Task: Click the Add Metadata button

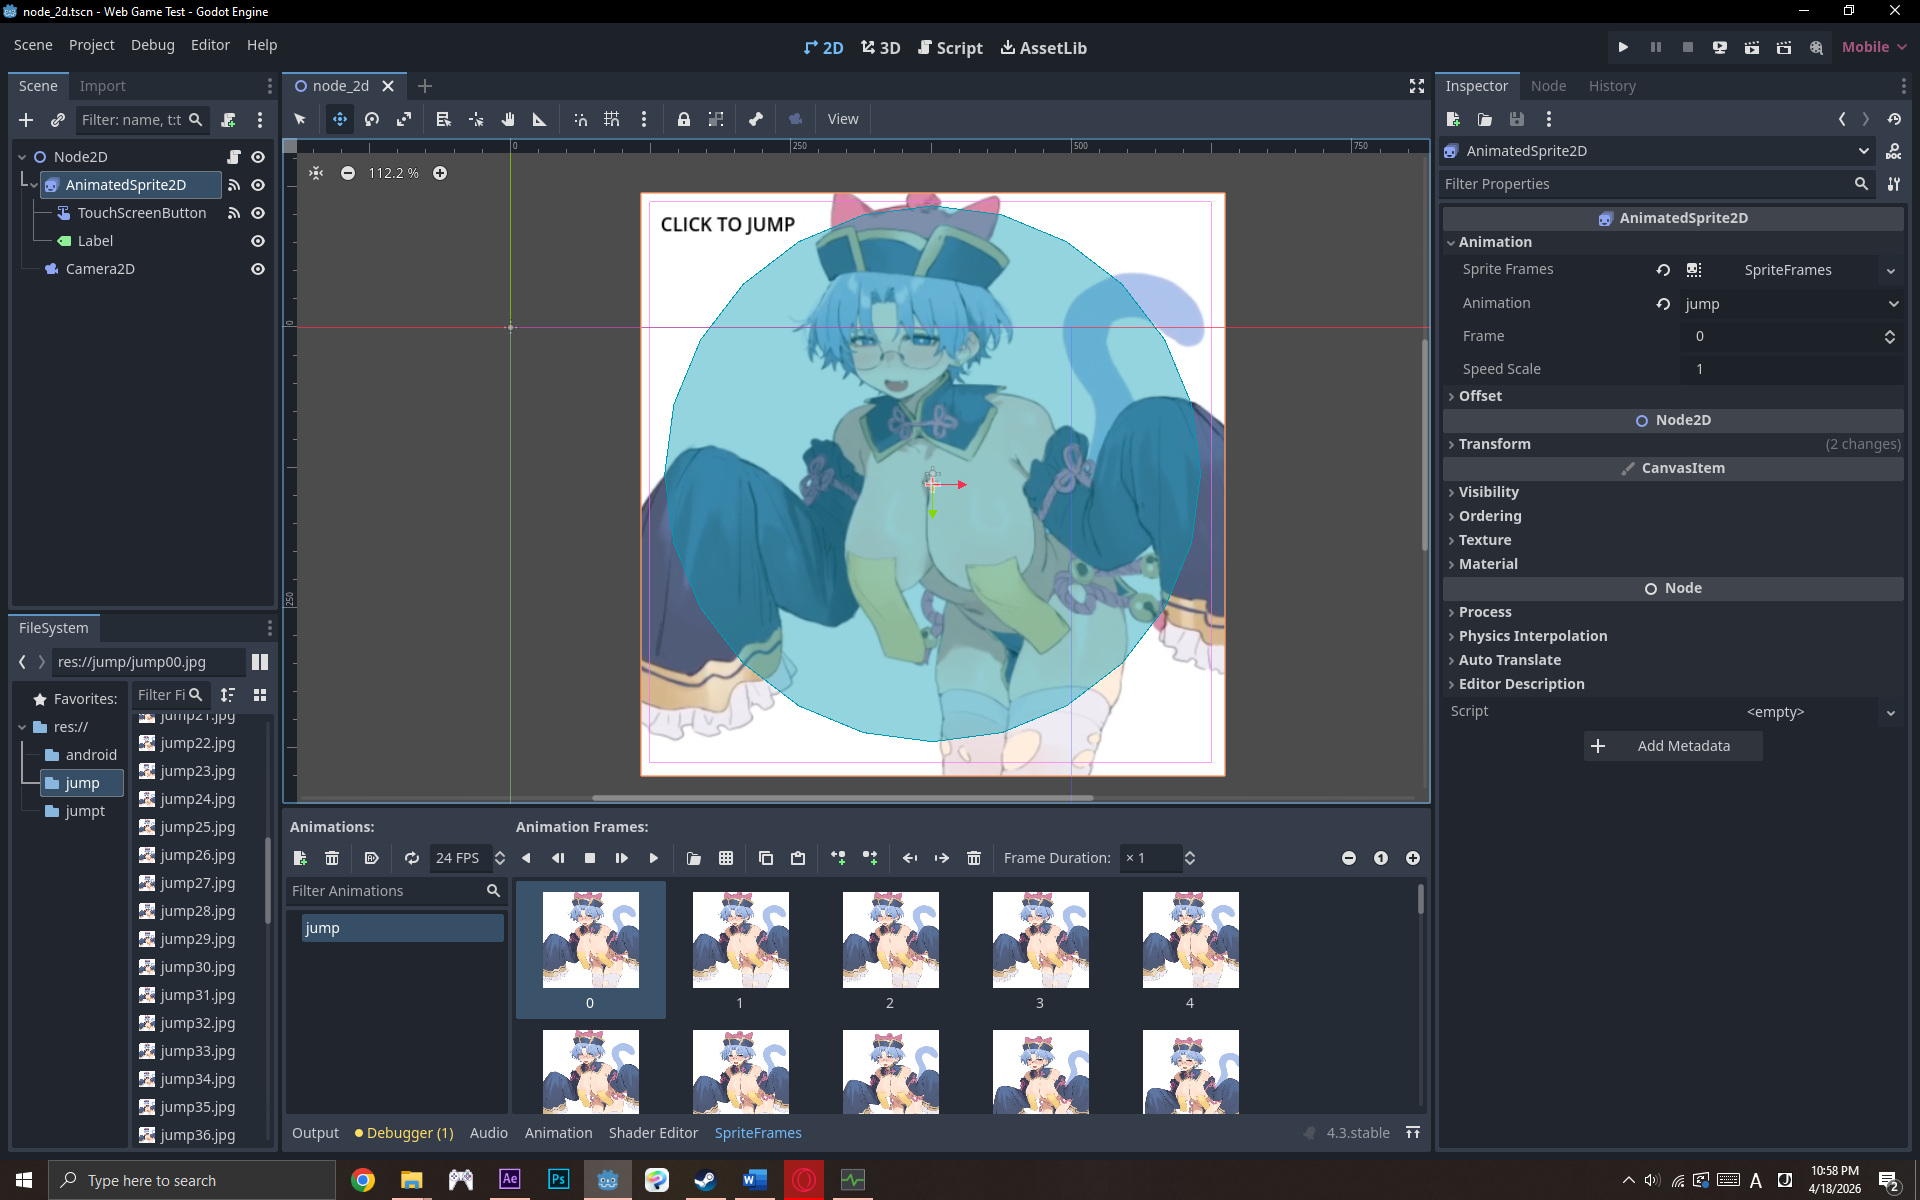Action: 1673,746
